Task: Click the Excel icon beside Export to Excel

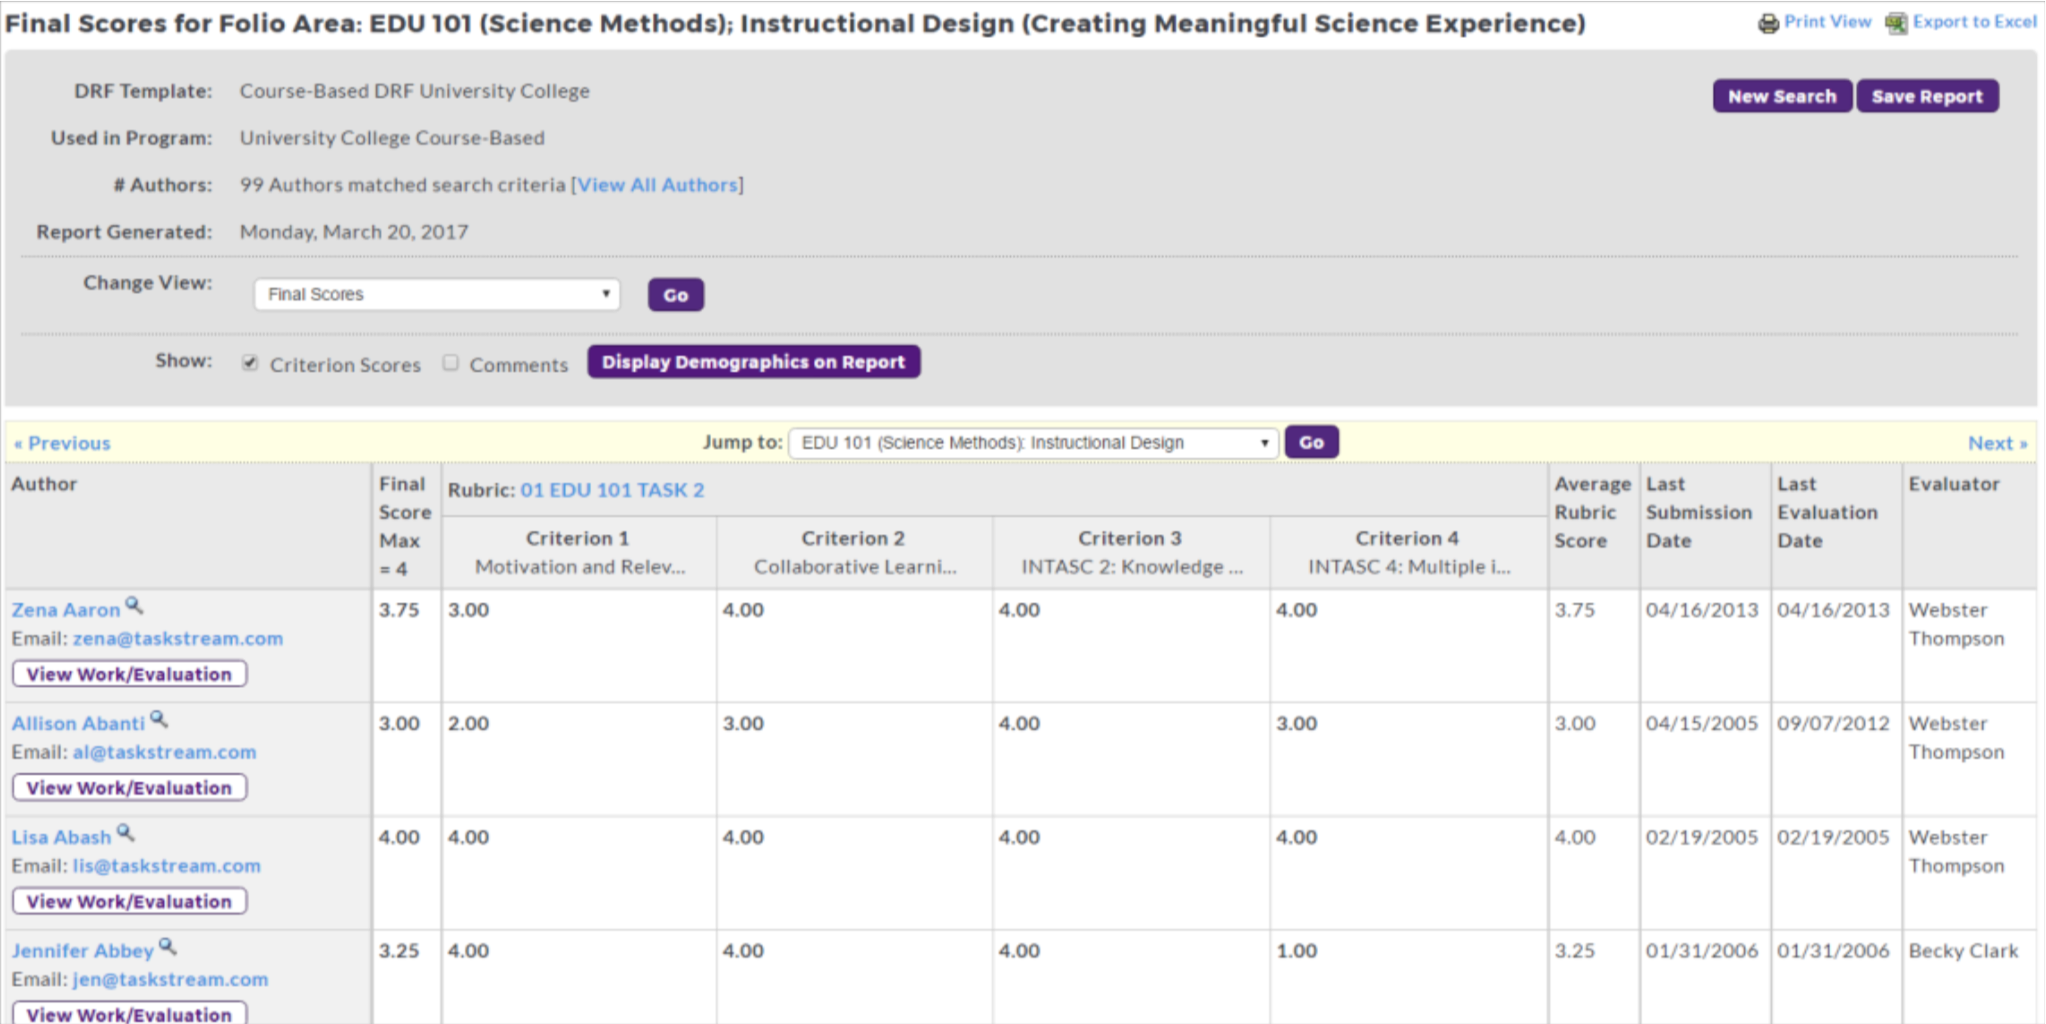Action: (1896, 22)
